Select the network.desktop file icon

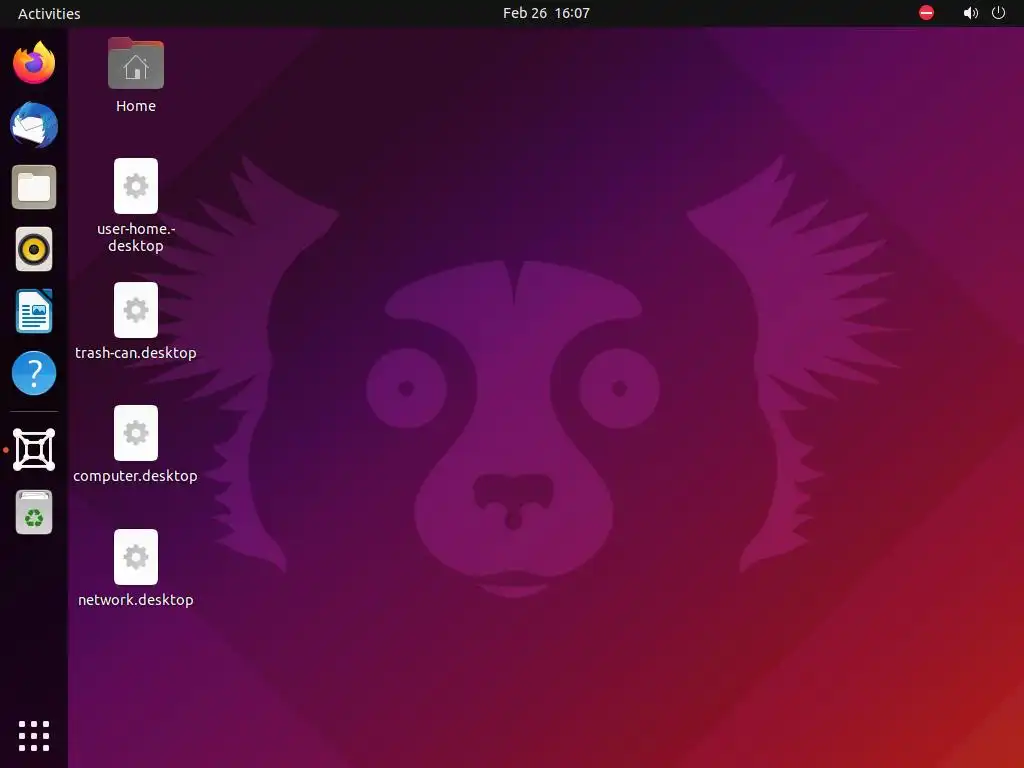tap(136, 557)
